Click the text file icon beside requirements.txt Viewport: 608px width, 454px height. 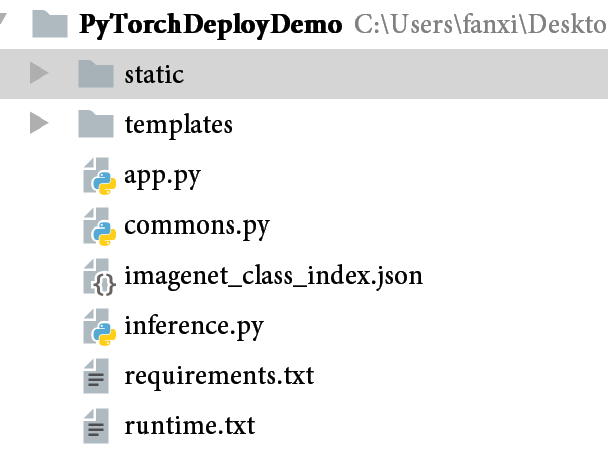point(96,376)
